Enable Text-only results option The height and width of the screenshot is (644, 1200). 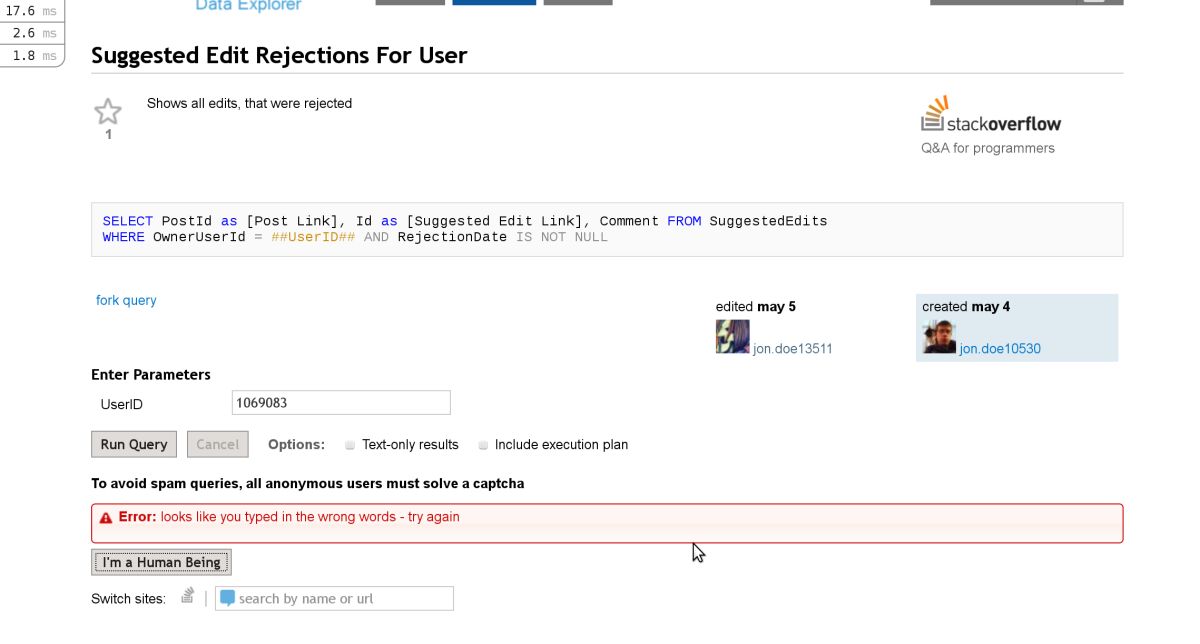coord(350,445)
